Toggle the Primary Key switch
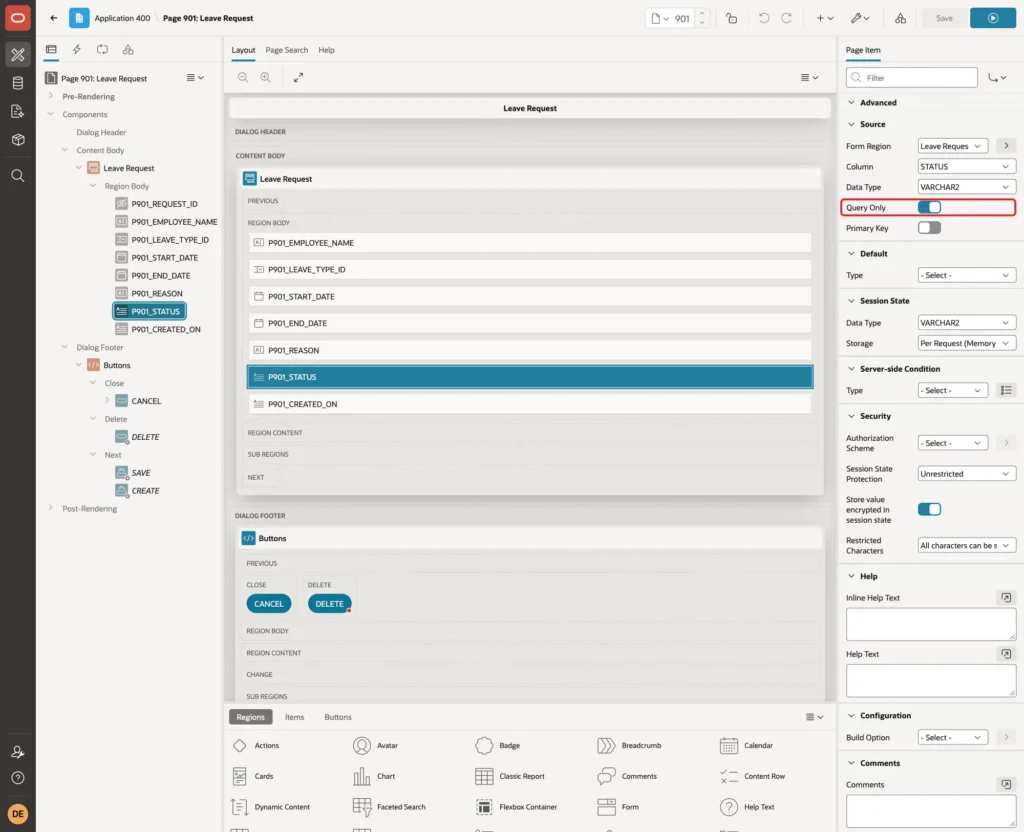Viewport: 1024px width, 832px height. pyautogui.click(x=929, y=228)
